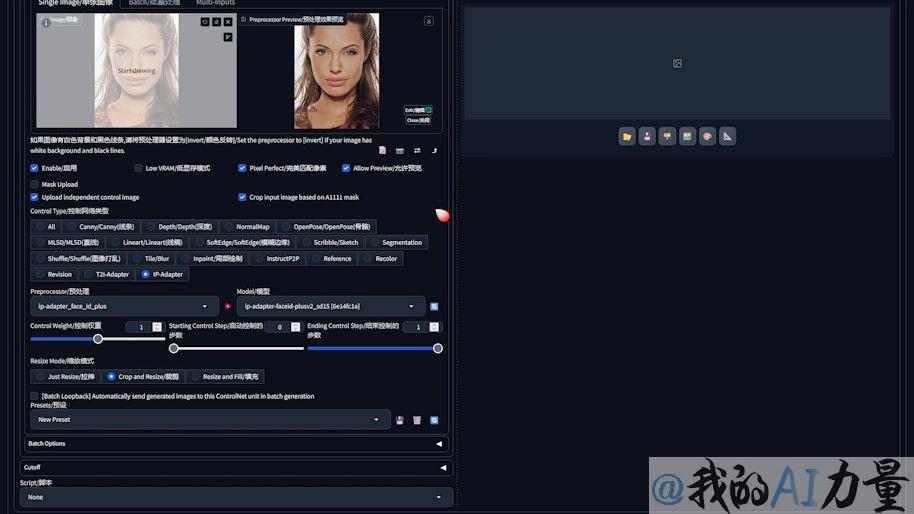Open the New Preset dropdown
Viewport: 914px width, 514px height.
210,420
